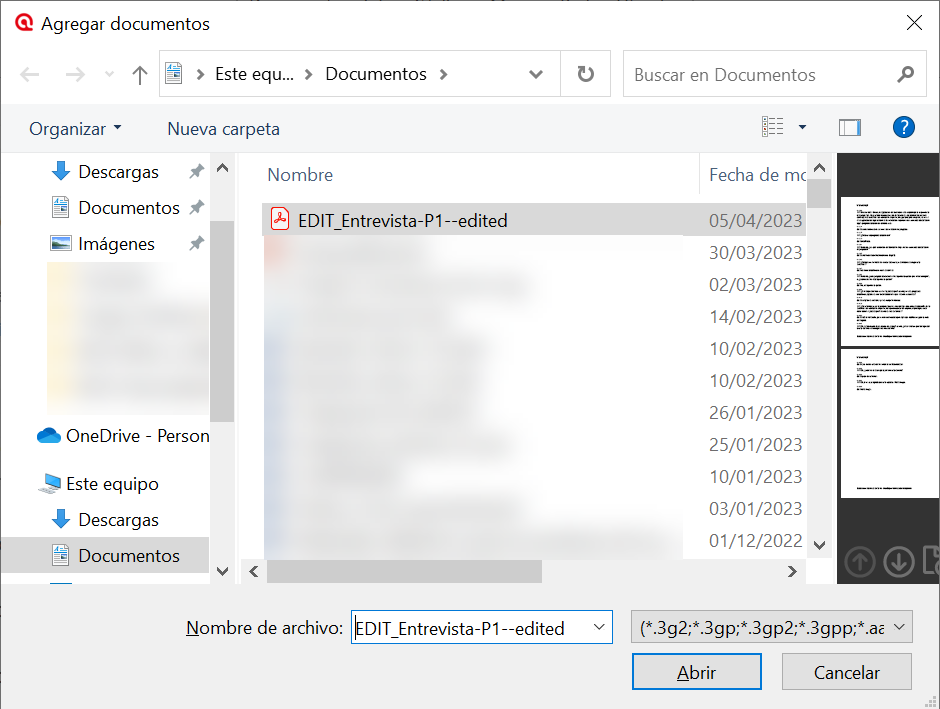
Task: Open the address bar history dropdown
Action: point(536,74)
